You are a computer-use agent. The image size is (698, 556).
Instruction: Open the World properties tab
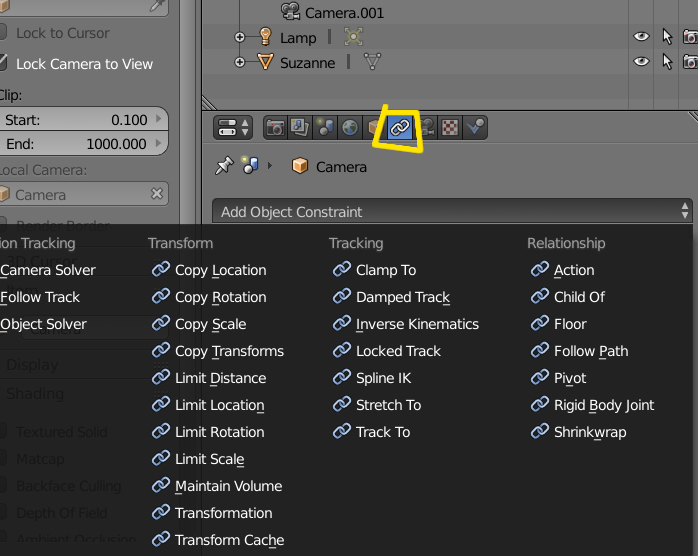[350, 128]
